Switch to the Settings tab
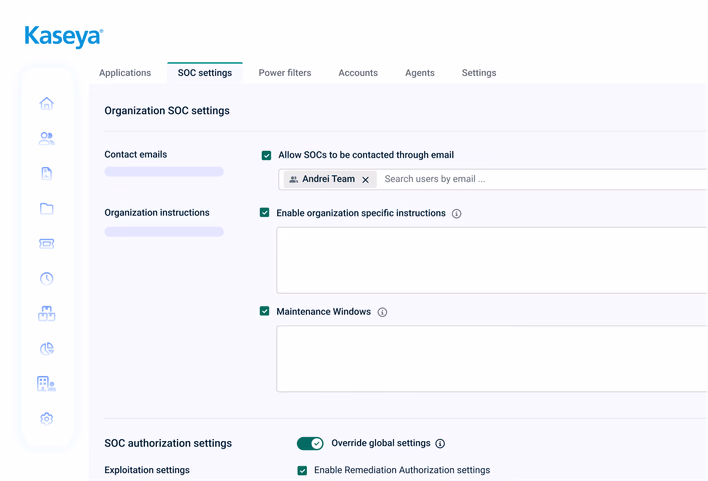Image resolution: width=708 pixels, height=481 pixels. tap(479, 73)
